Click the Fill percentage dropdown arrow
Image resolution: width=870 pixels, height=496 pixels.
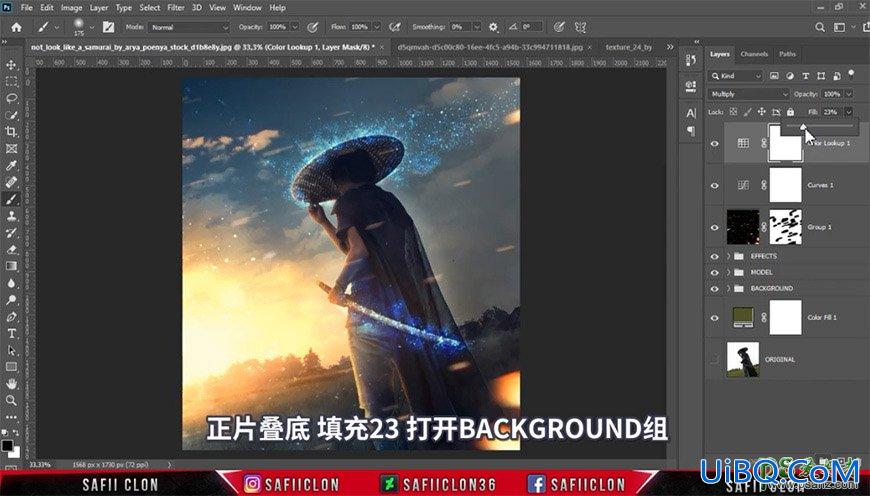click(x=848, y=112)
